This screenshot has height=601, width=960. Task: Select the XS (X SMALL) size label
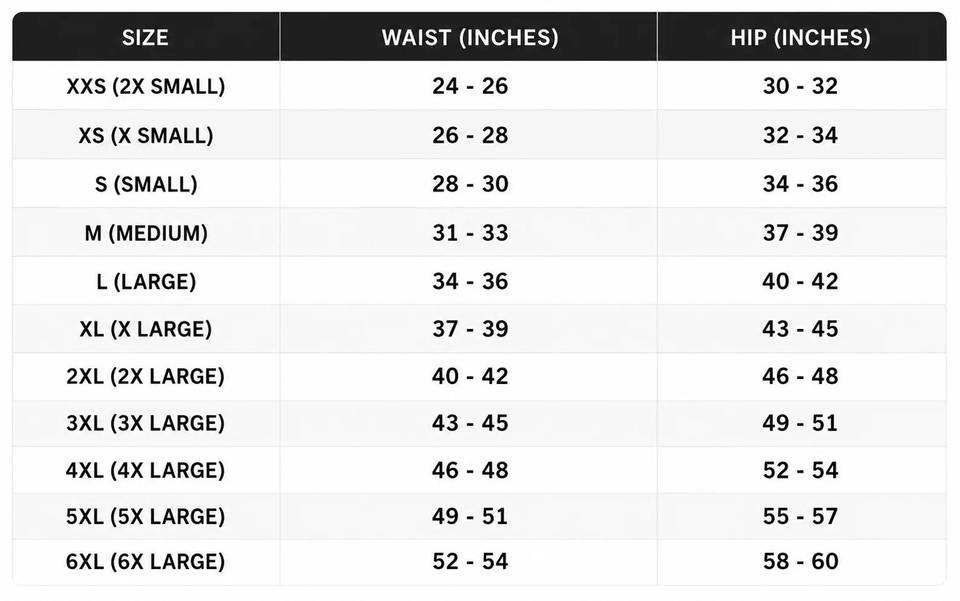click(146, 135)
